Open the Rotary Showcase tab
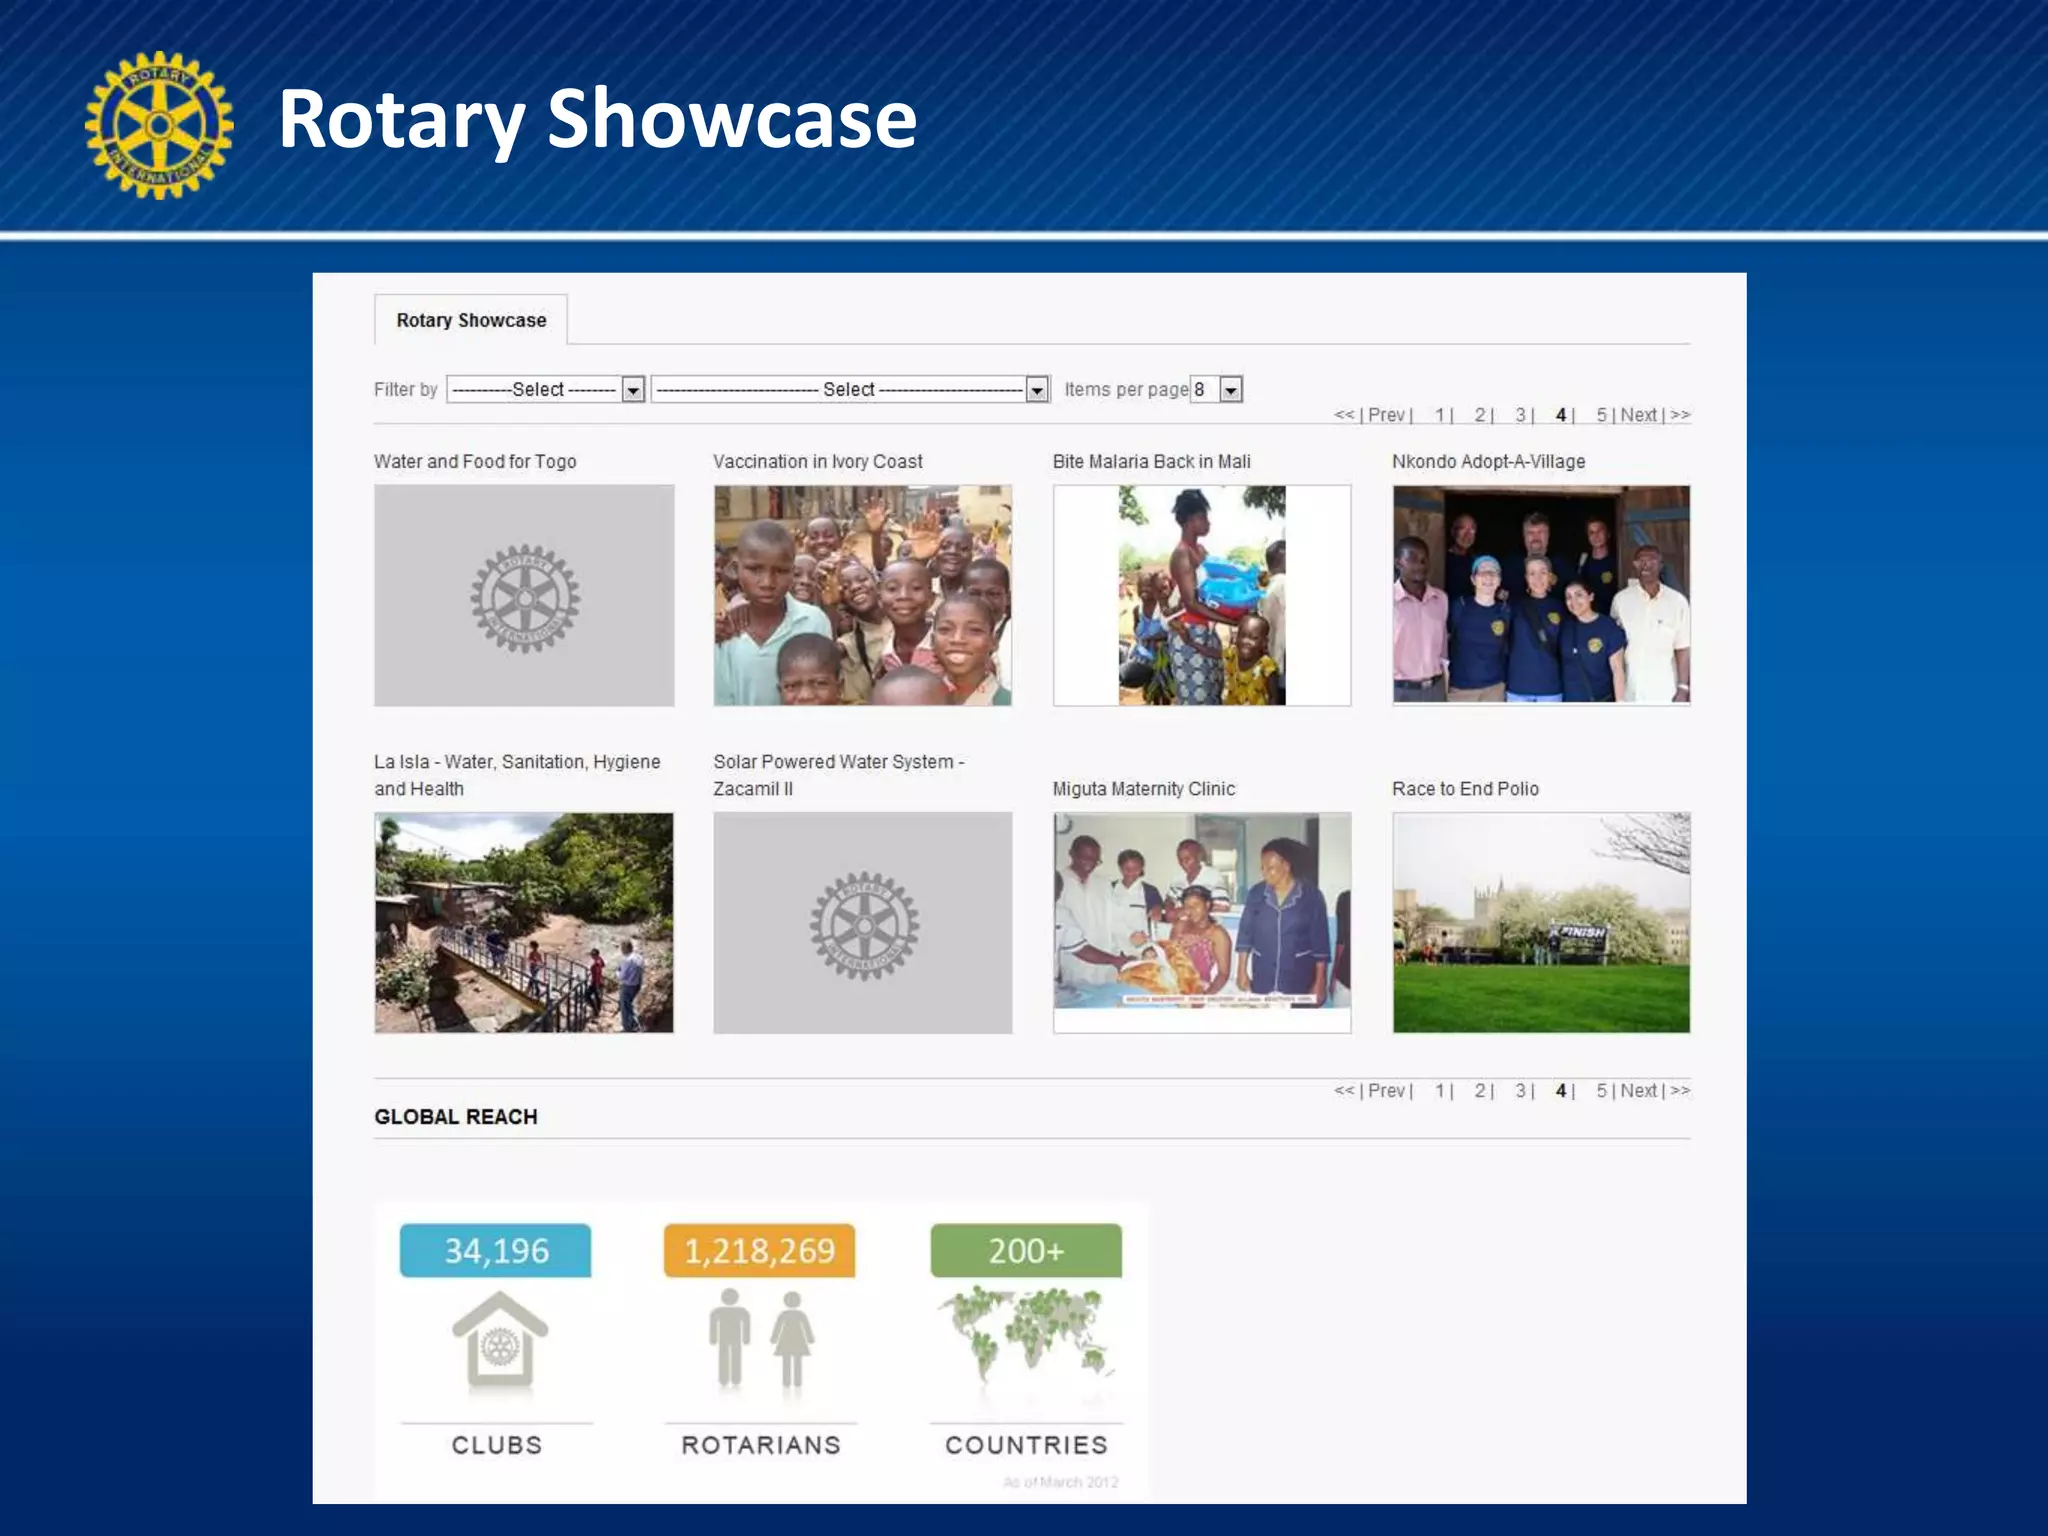This screenshot has height=1536, width=2048. tap(471, 320)
